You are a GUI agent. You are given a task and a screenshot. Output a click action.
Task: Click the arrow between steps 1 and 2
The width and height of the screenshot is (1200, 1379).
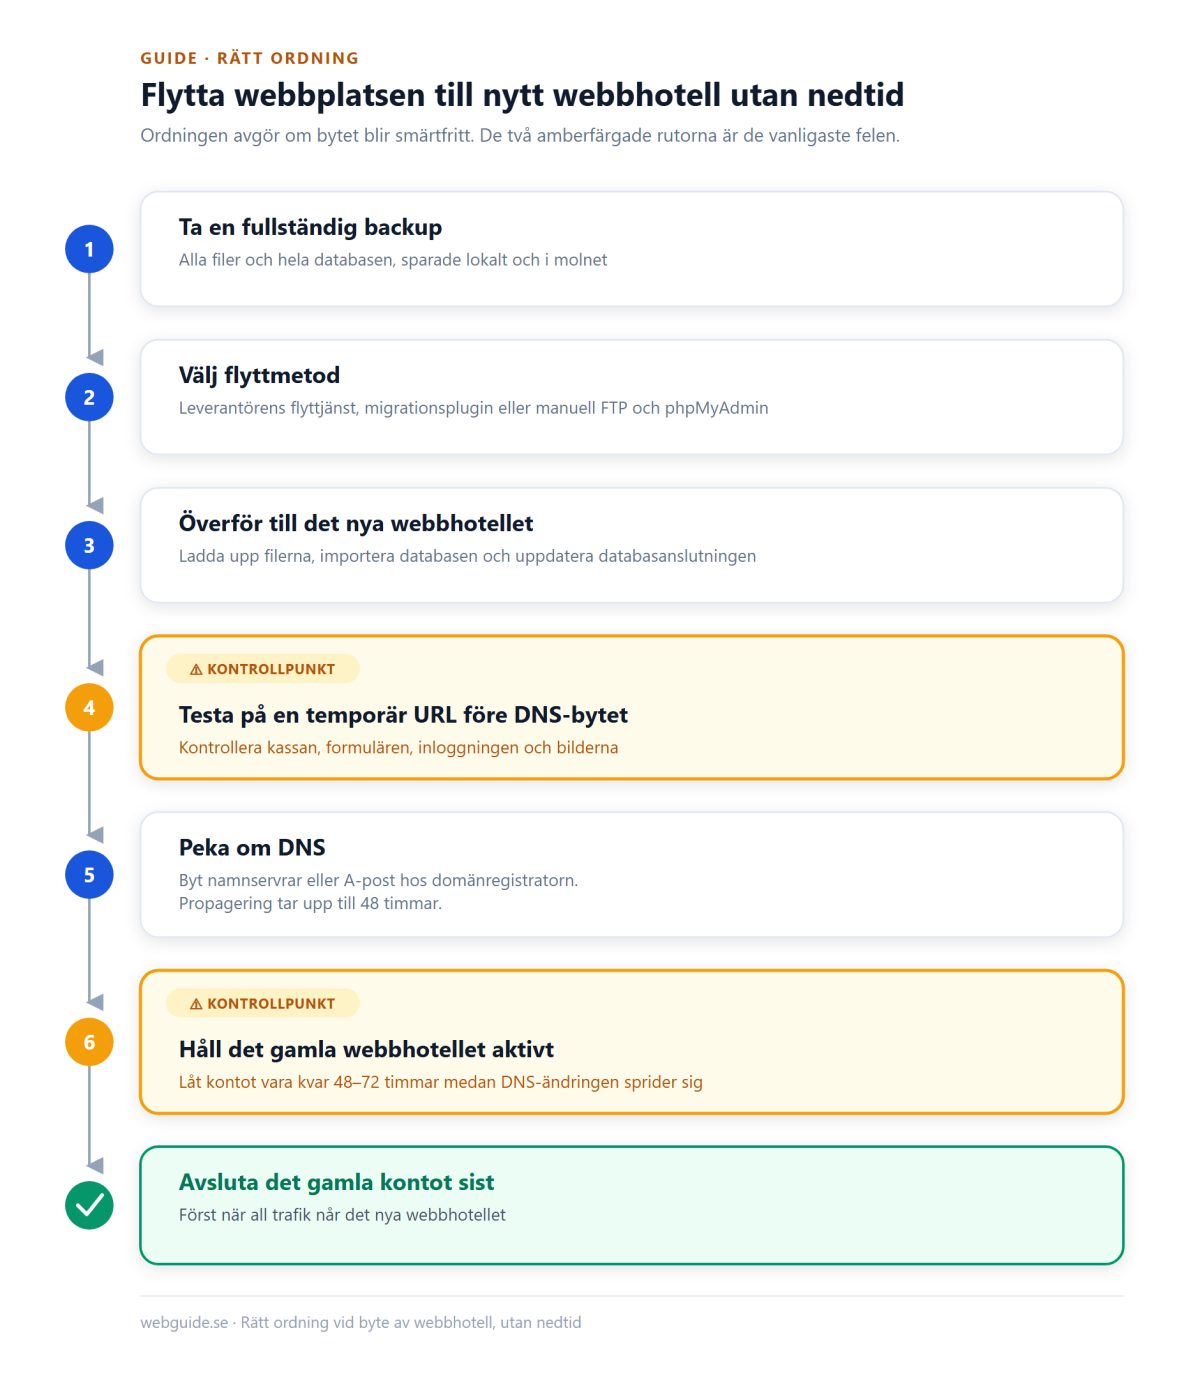click(x=93, y=357)
